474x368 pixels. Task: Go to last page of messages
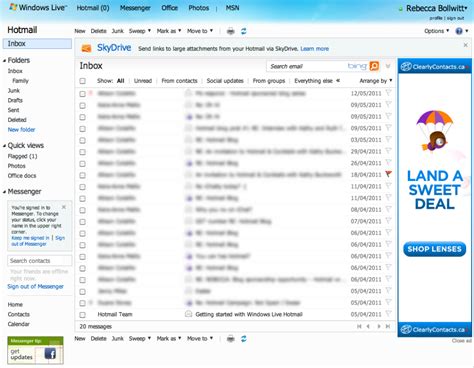[x=388, y=326]
